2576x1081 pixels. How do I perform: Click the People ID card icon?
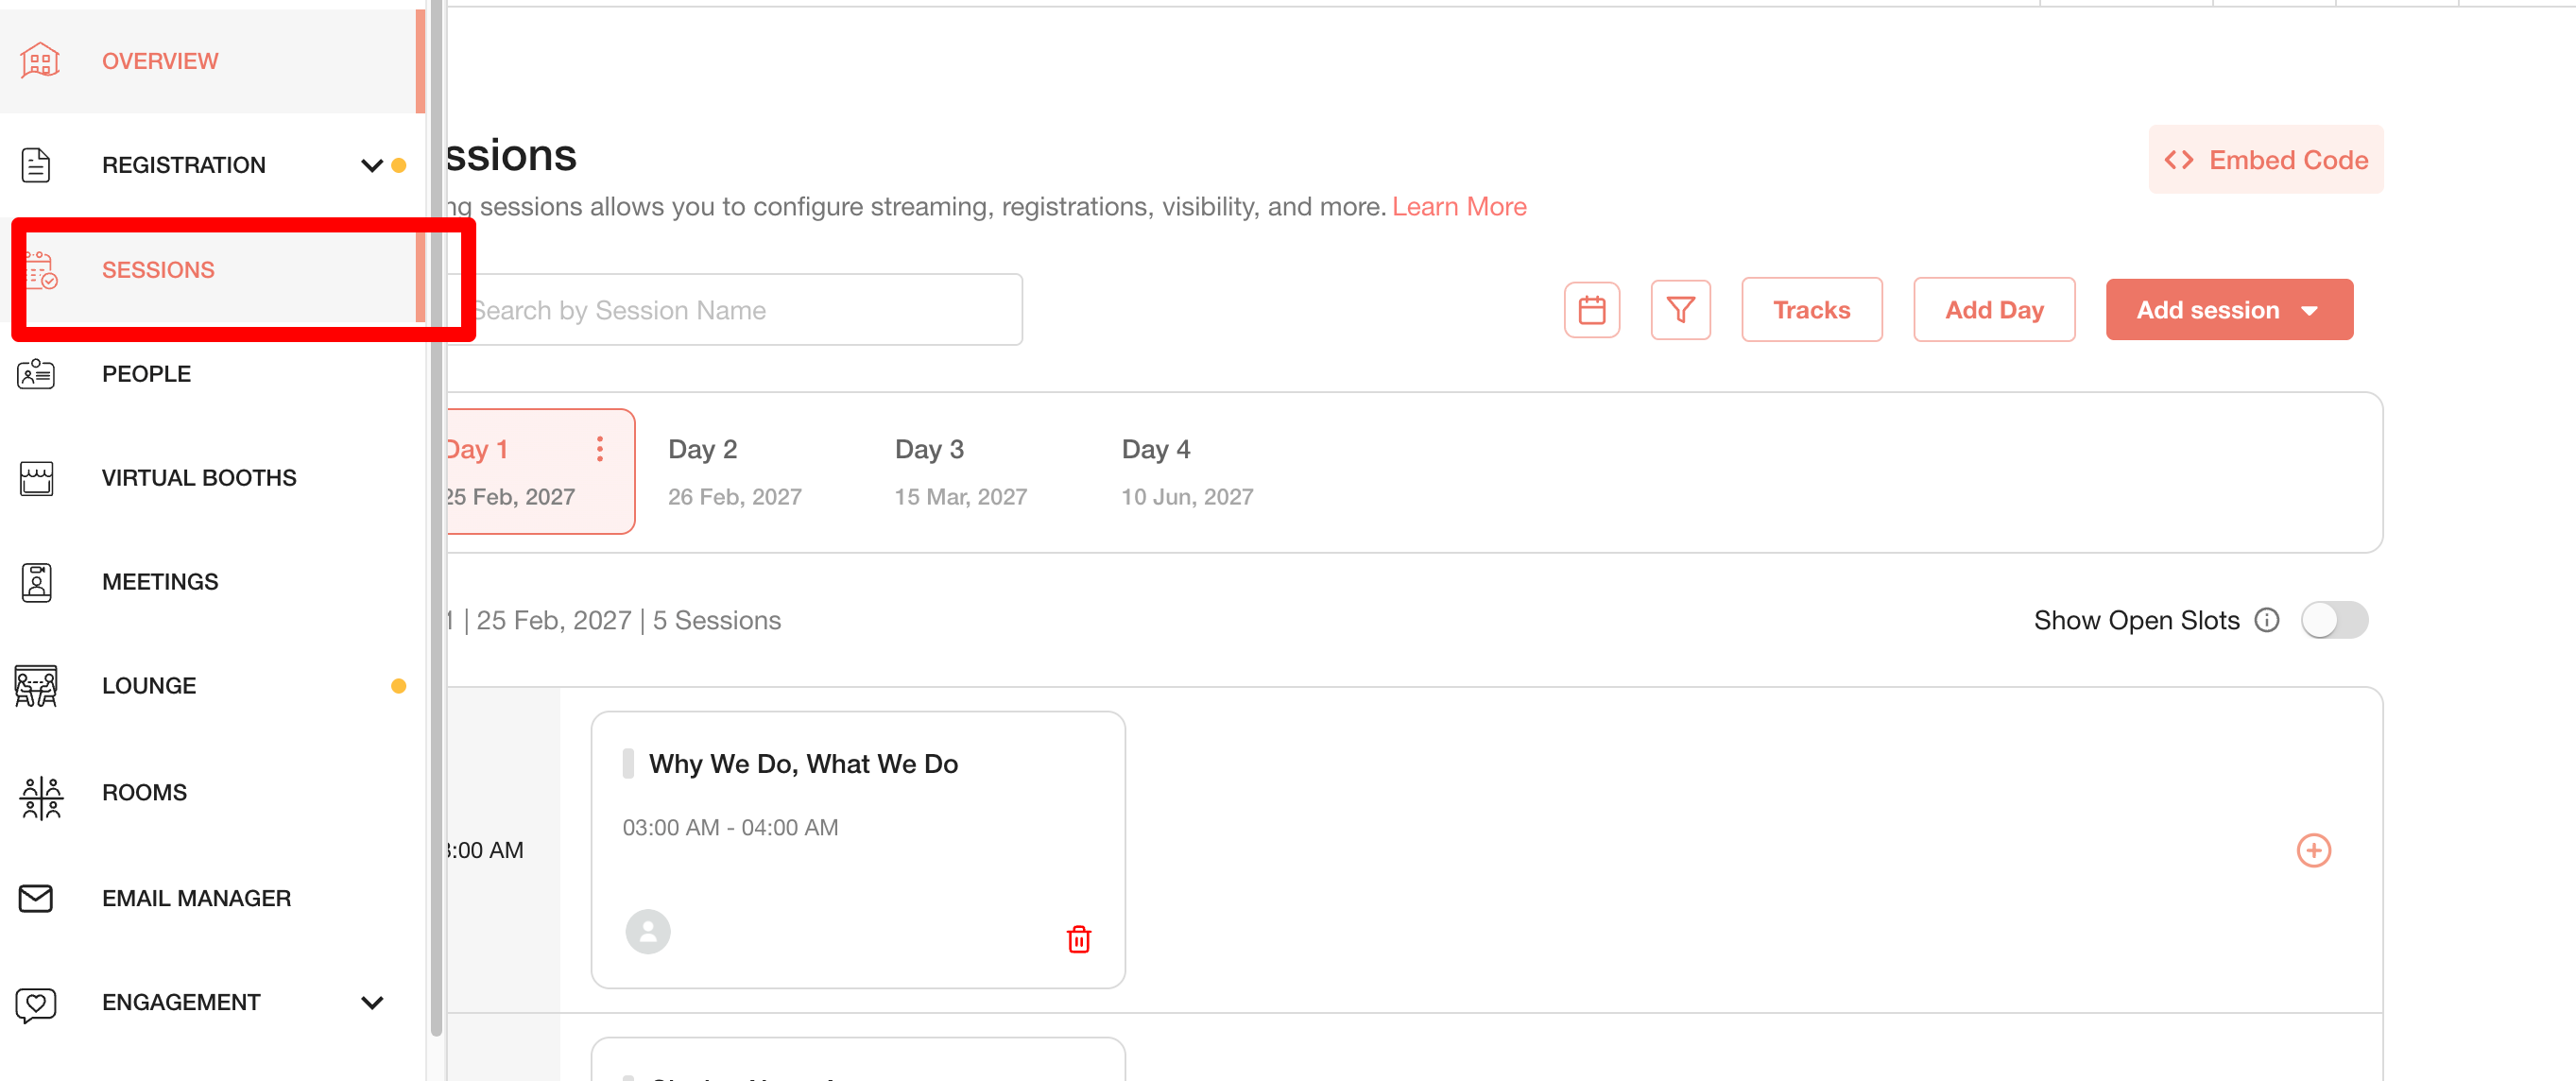[36, 374]
